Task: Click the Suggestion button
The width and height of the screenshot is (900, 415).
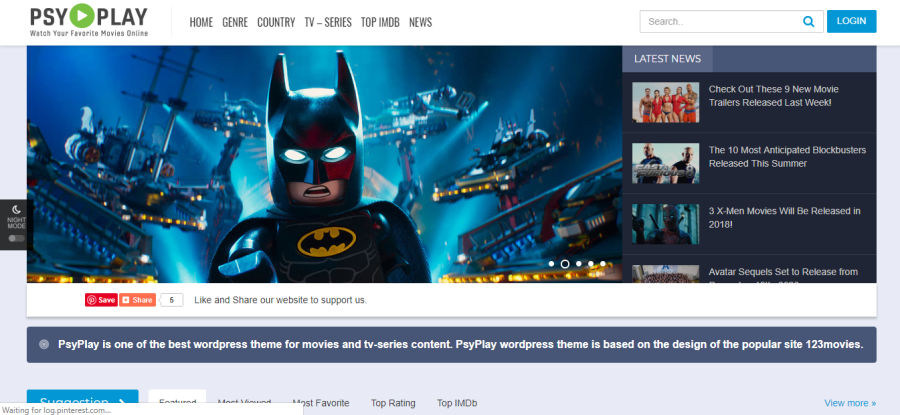Action: [83, 402]
